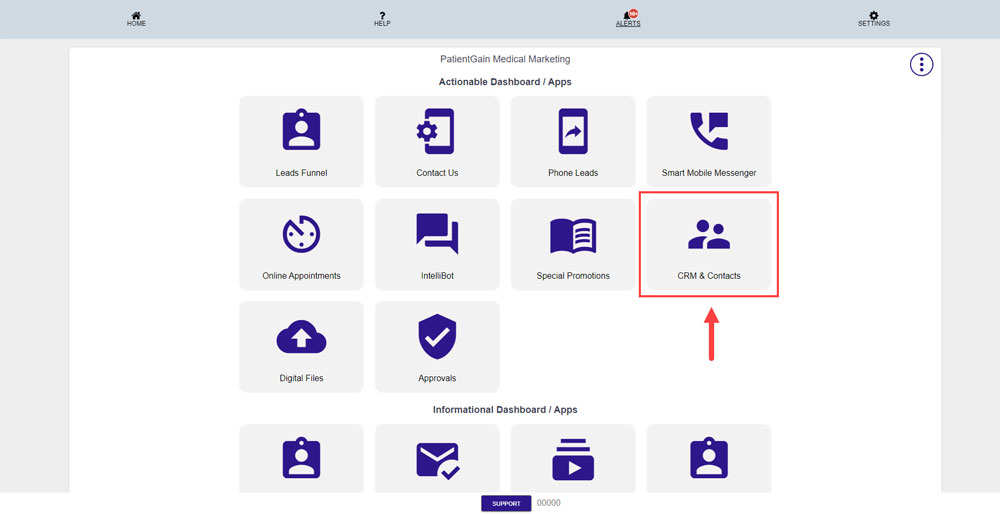
Task: Open the envelope checkmark informational app
Action: [x=437, y=458]
